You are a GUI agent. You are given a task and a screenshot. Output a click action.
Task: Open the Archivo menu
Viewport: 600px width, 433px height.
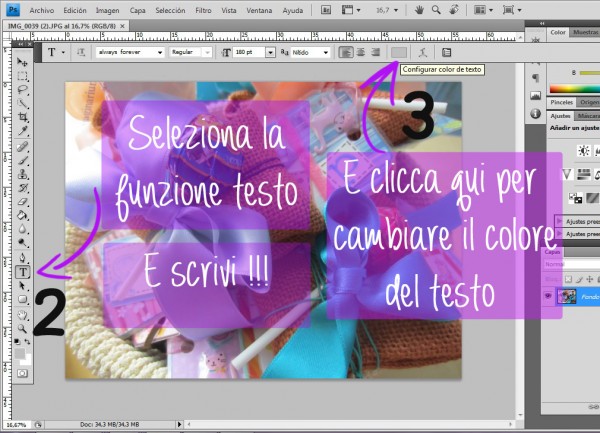(42, 10)
